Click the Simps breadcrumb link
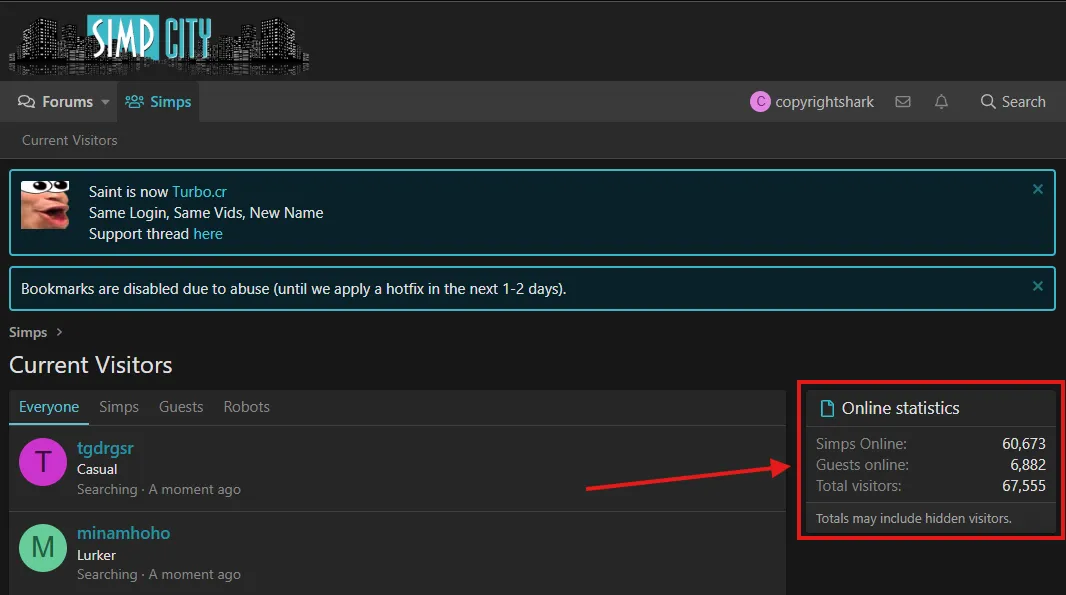The height and width of the screenshot is (595, 1066). click(26, 332)
